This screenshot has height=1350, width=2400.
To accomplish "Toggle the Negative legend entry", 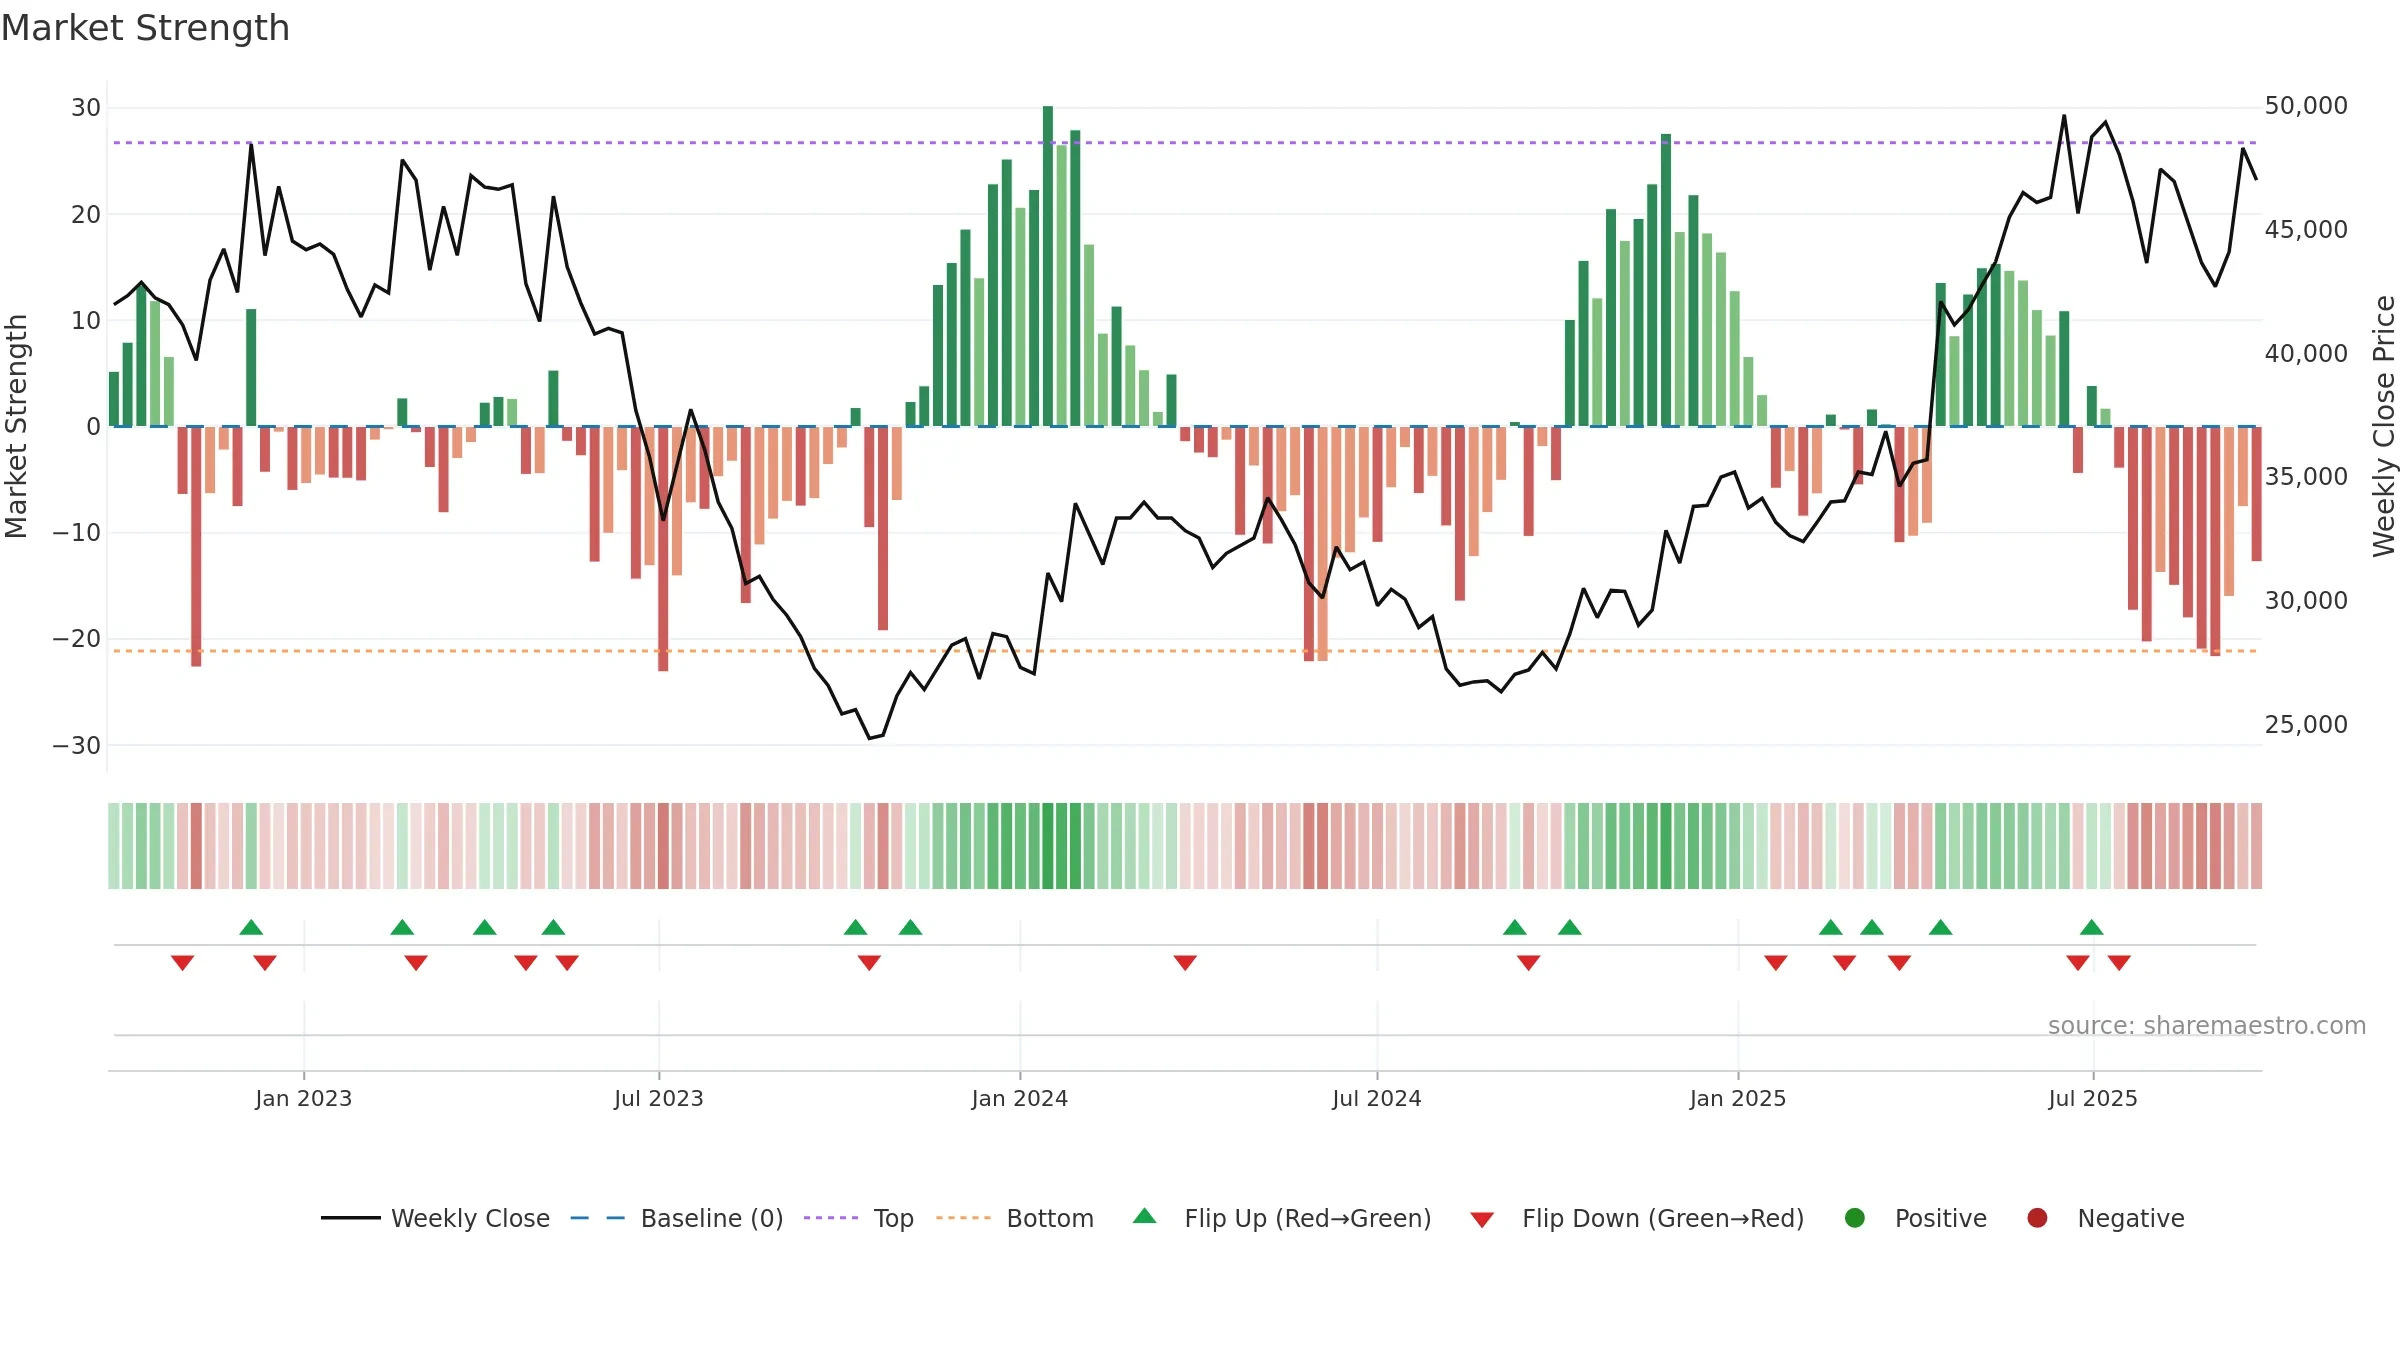I will coord(2105,1218).
